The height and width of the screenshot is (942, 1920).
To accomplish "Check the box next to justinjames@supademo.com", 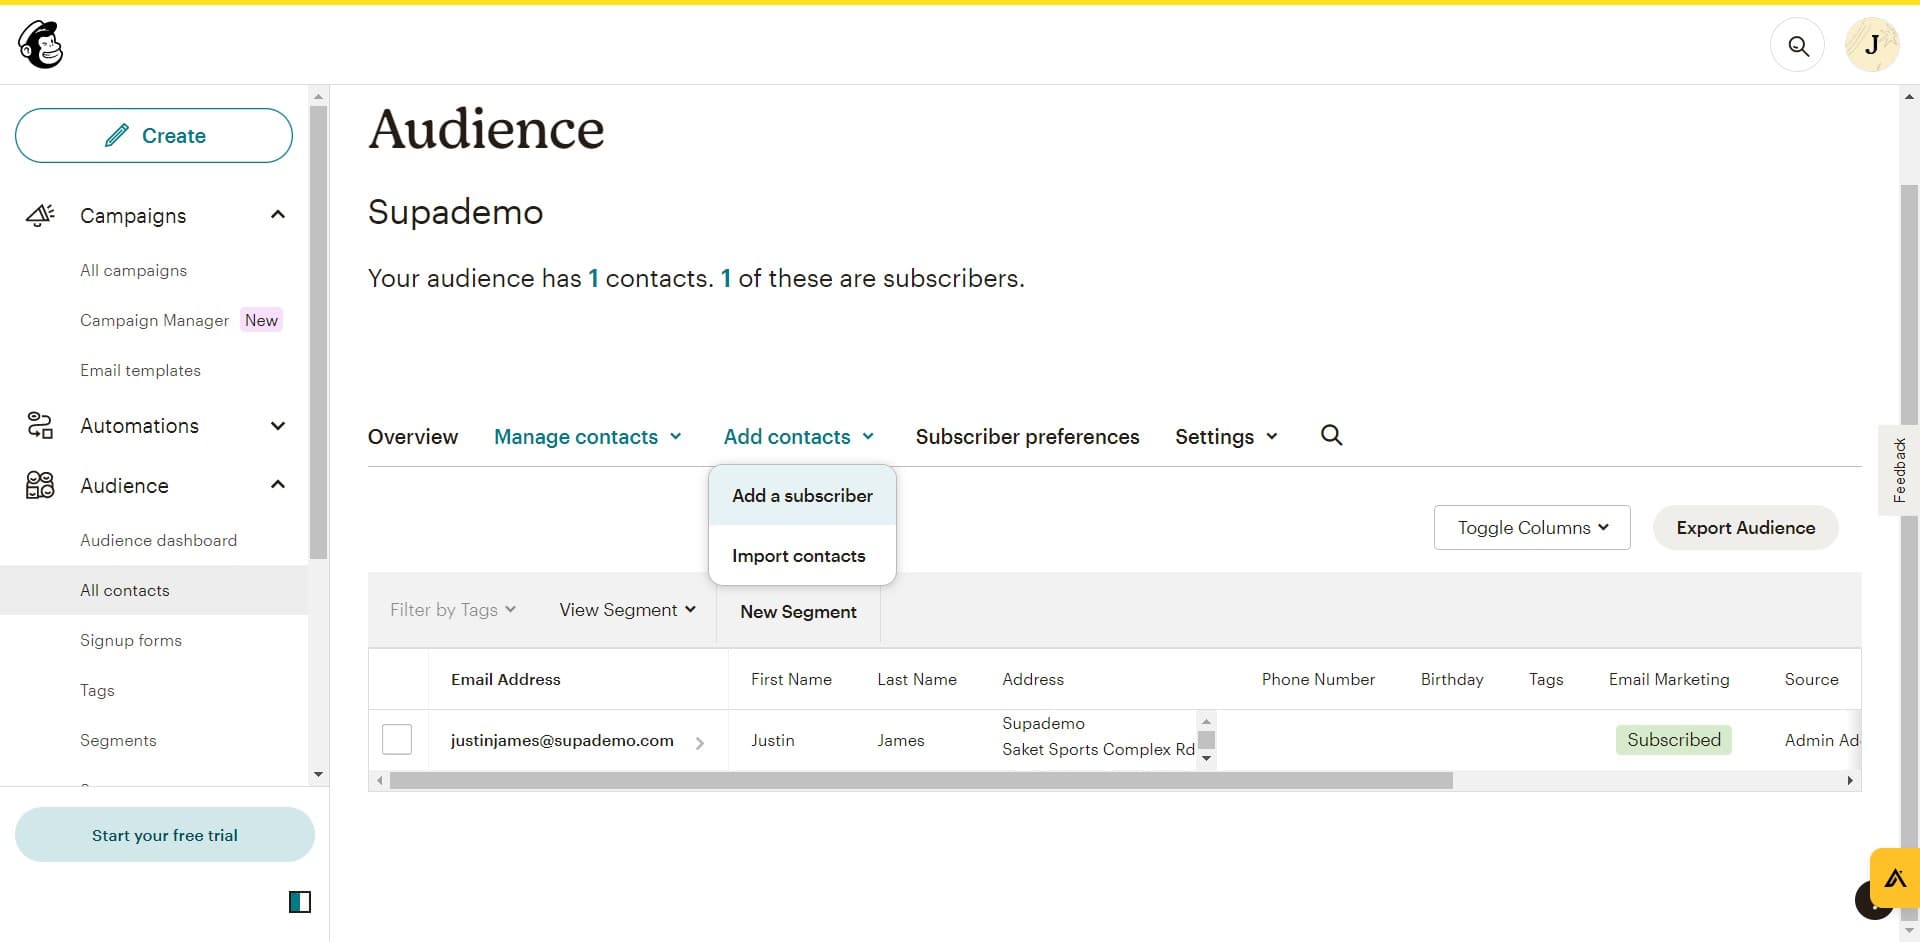I will click(x=396, y=739).
